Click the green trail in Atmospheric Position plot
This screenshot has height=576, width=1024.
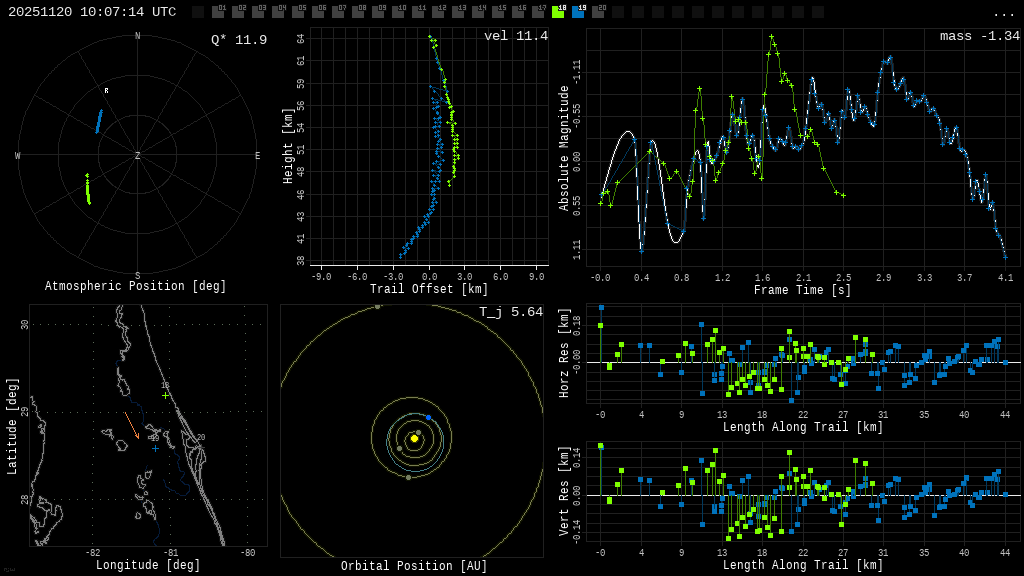[x=88, y=189]
